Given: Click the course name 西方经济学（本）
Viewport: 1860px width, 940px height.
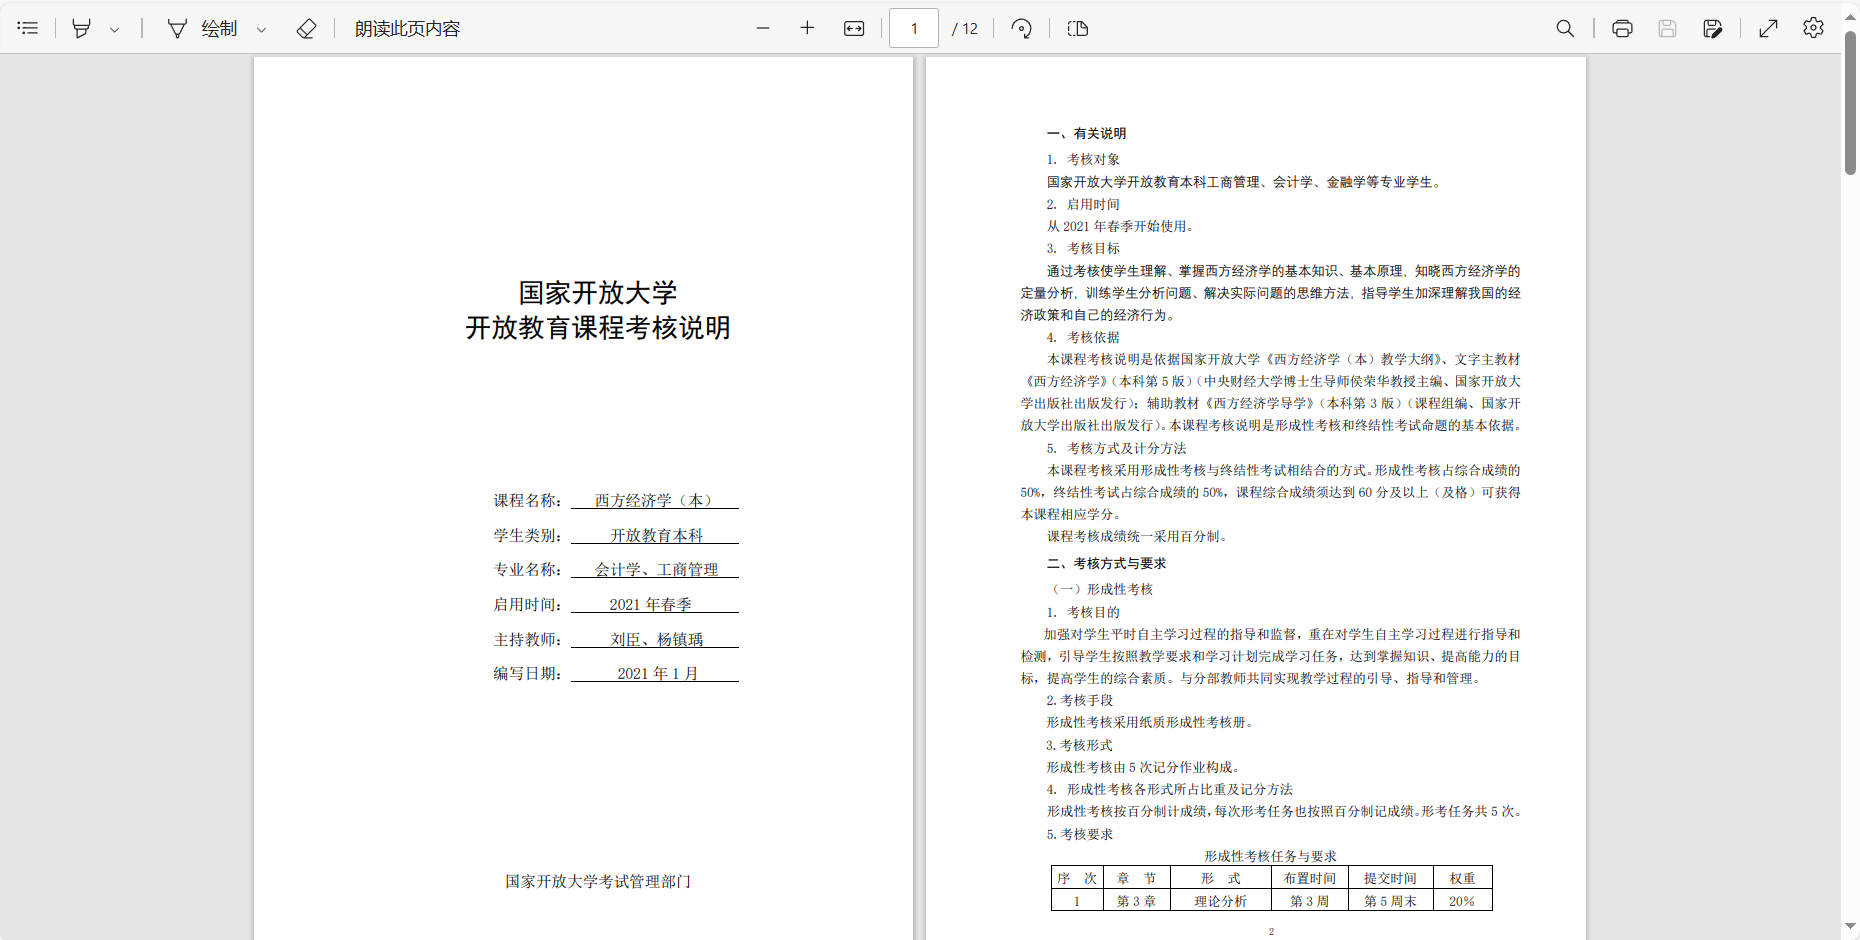Looking at the screenshot, I should point(653,500).
